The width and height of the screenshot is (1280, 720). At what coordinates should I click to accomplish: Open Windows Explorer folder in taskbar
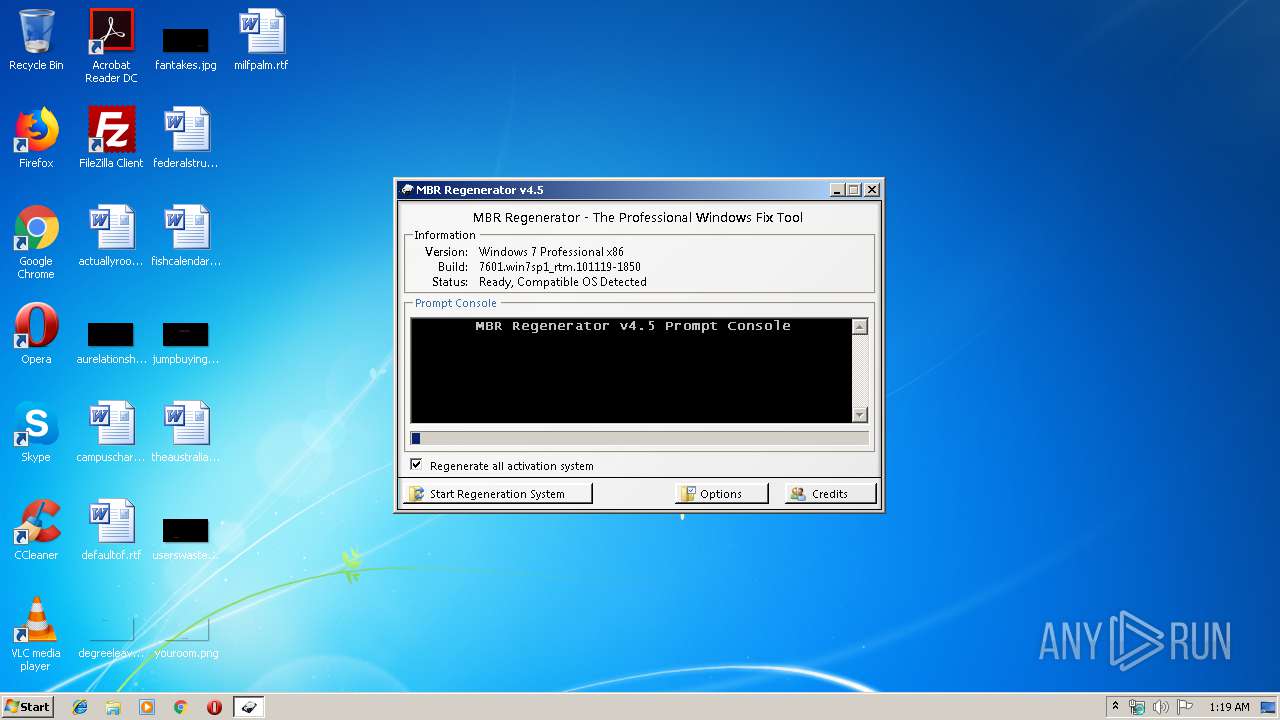click(113, 707)
